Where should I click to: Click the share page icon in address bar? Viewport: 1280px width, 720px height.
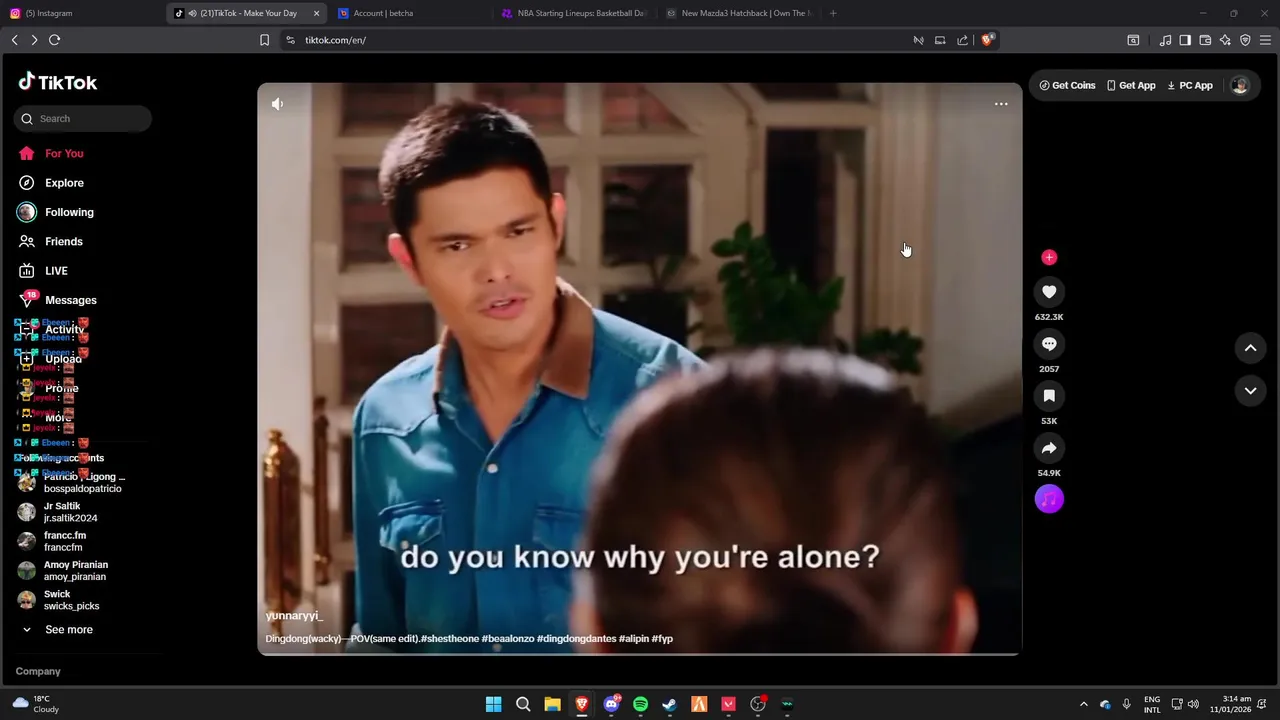coord(962,40)
